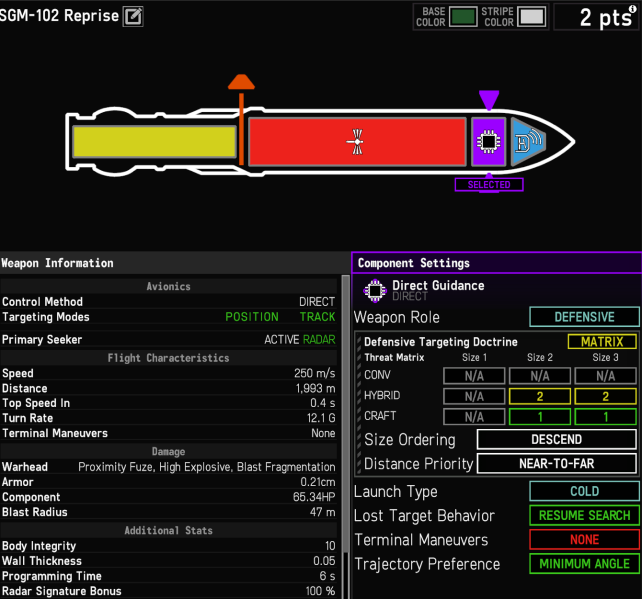Toggle Trajectory Preference MINIMUM ANGLE
Viewport: 642px width, 599px height.
584,564
